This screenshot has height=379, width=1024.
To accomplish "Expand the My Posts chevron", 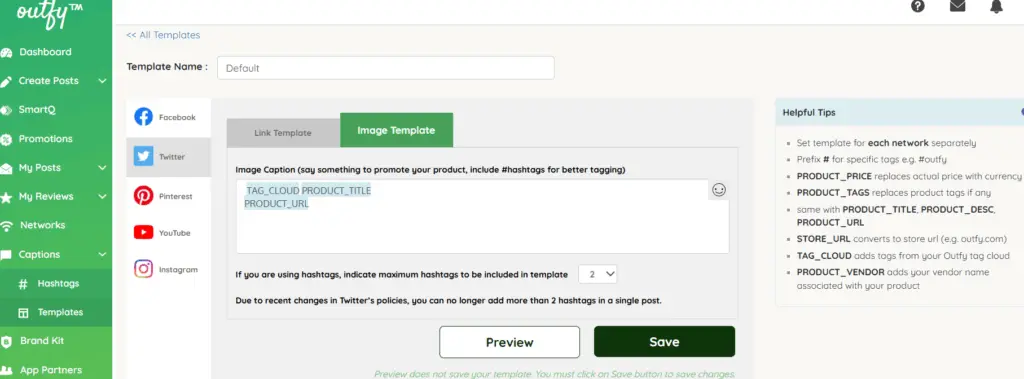I will [x=103, y=168].
